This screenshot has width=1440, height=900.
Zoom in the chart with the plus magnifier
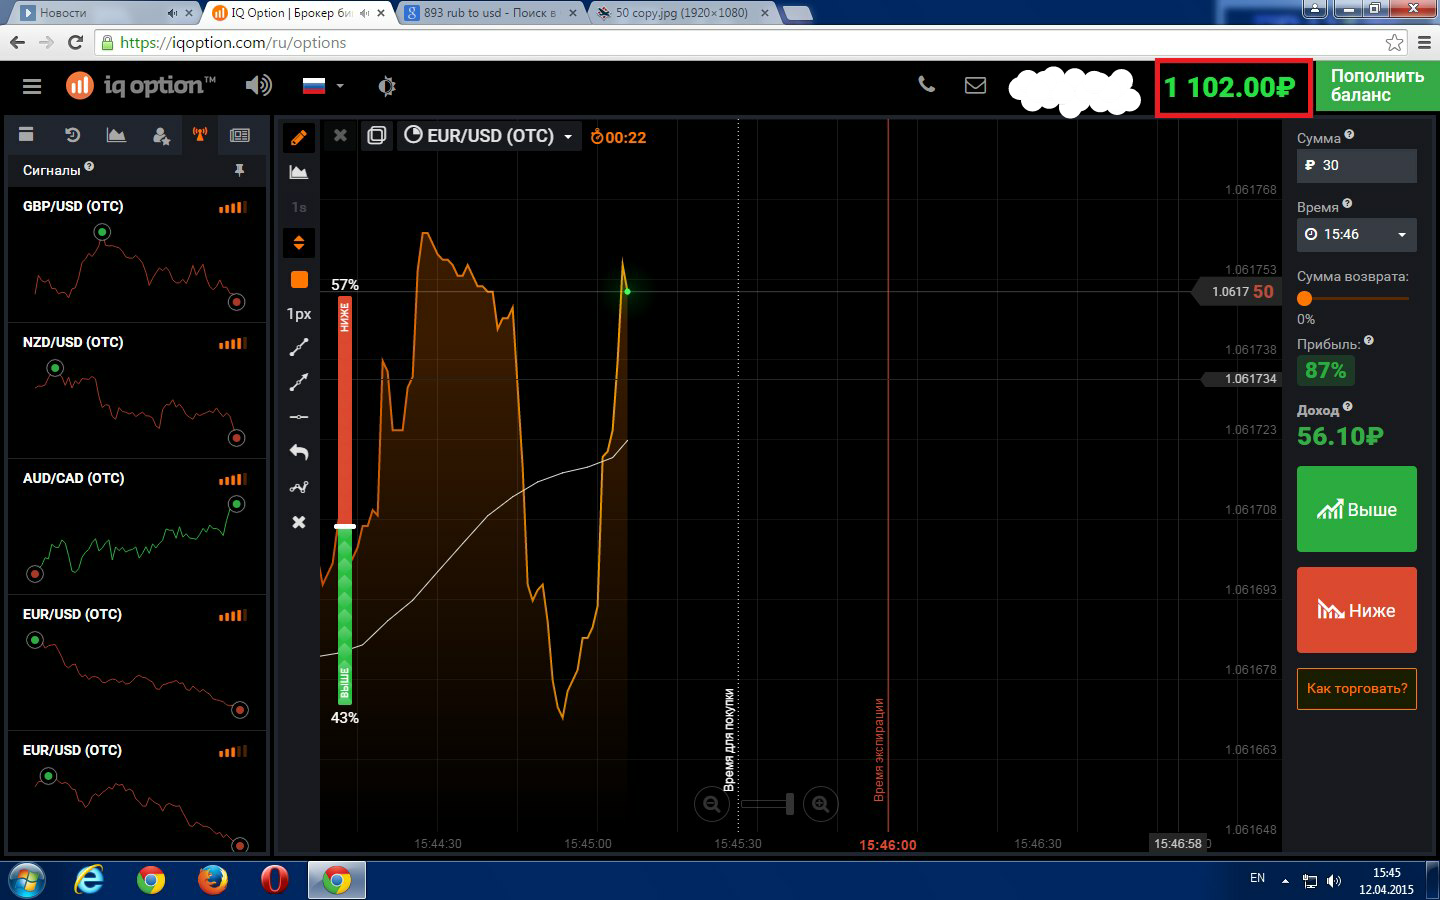821,804
